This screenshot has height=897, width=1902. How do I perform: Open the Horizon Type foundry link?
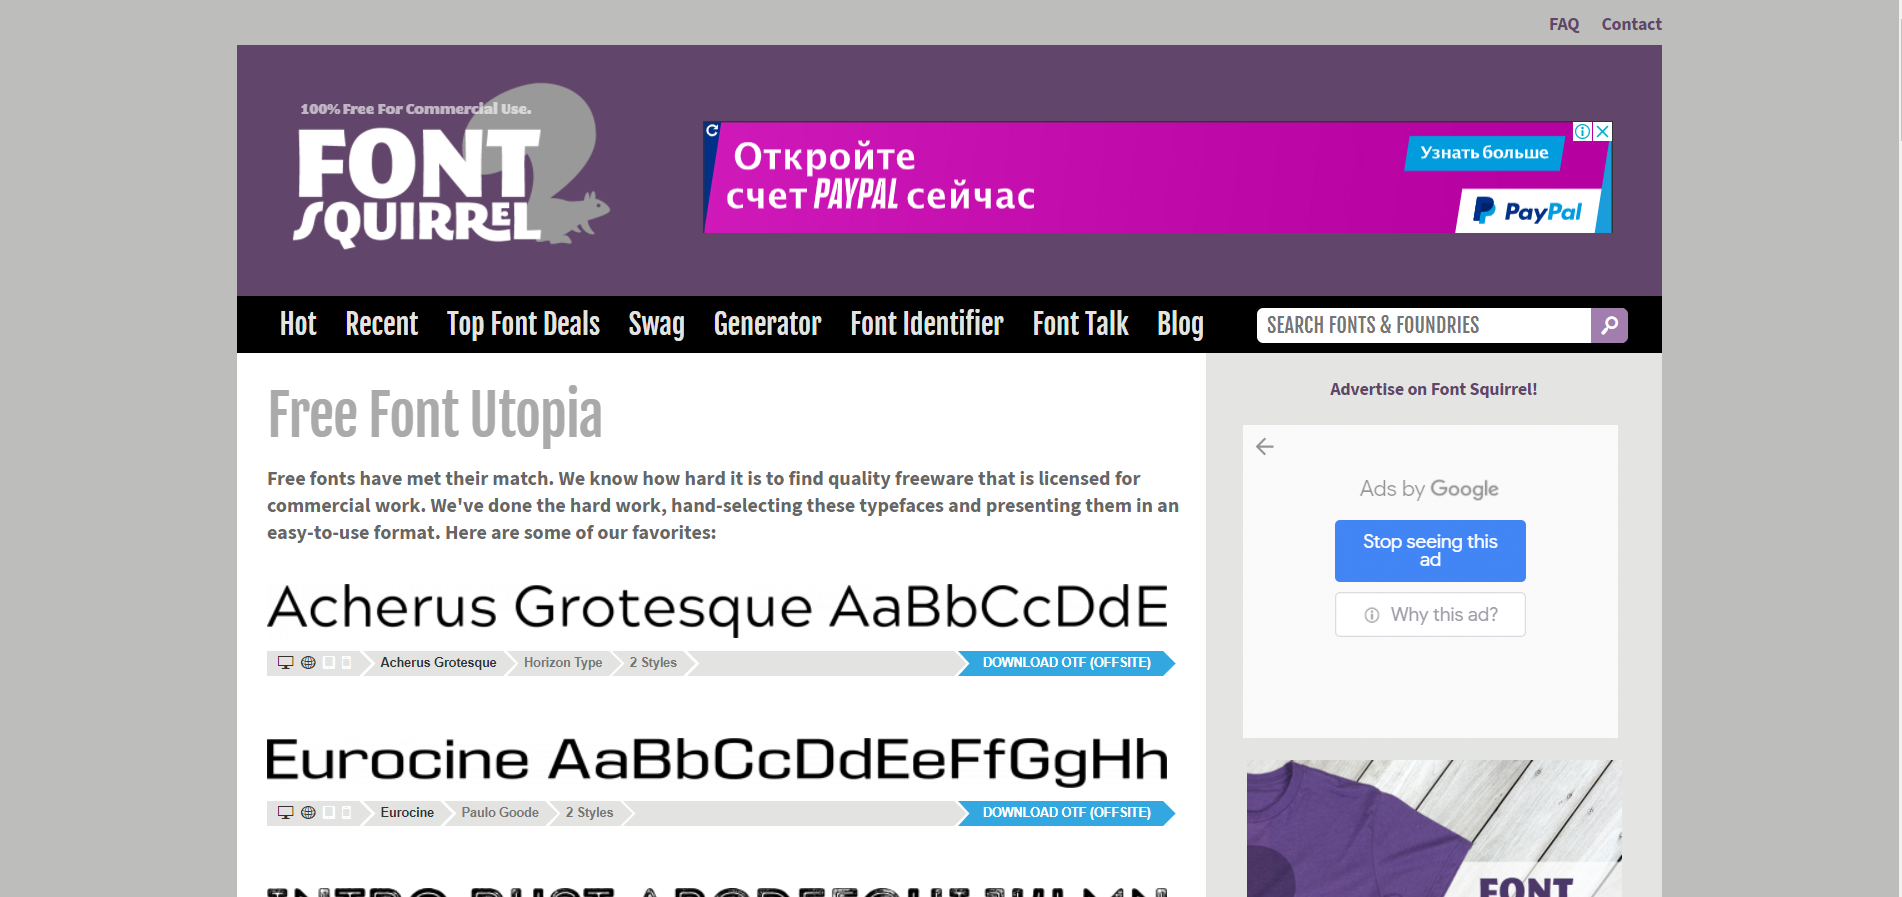click(563, 662)
